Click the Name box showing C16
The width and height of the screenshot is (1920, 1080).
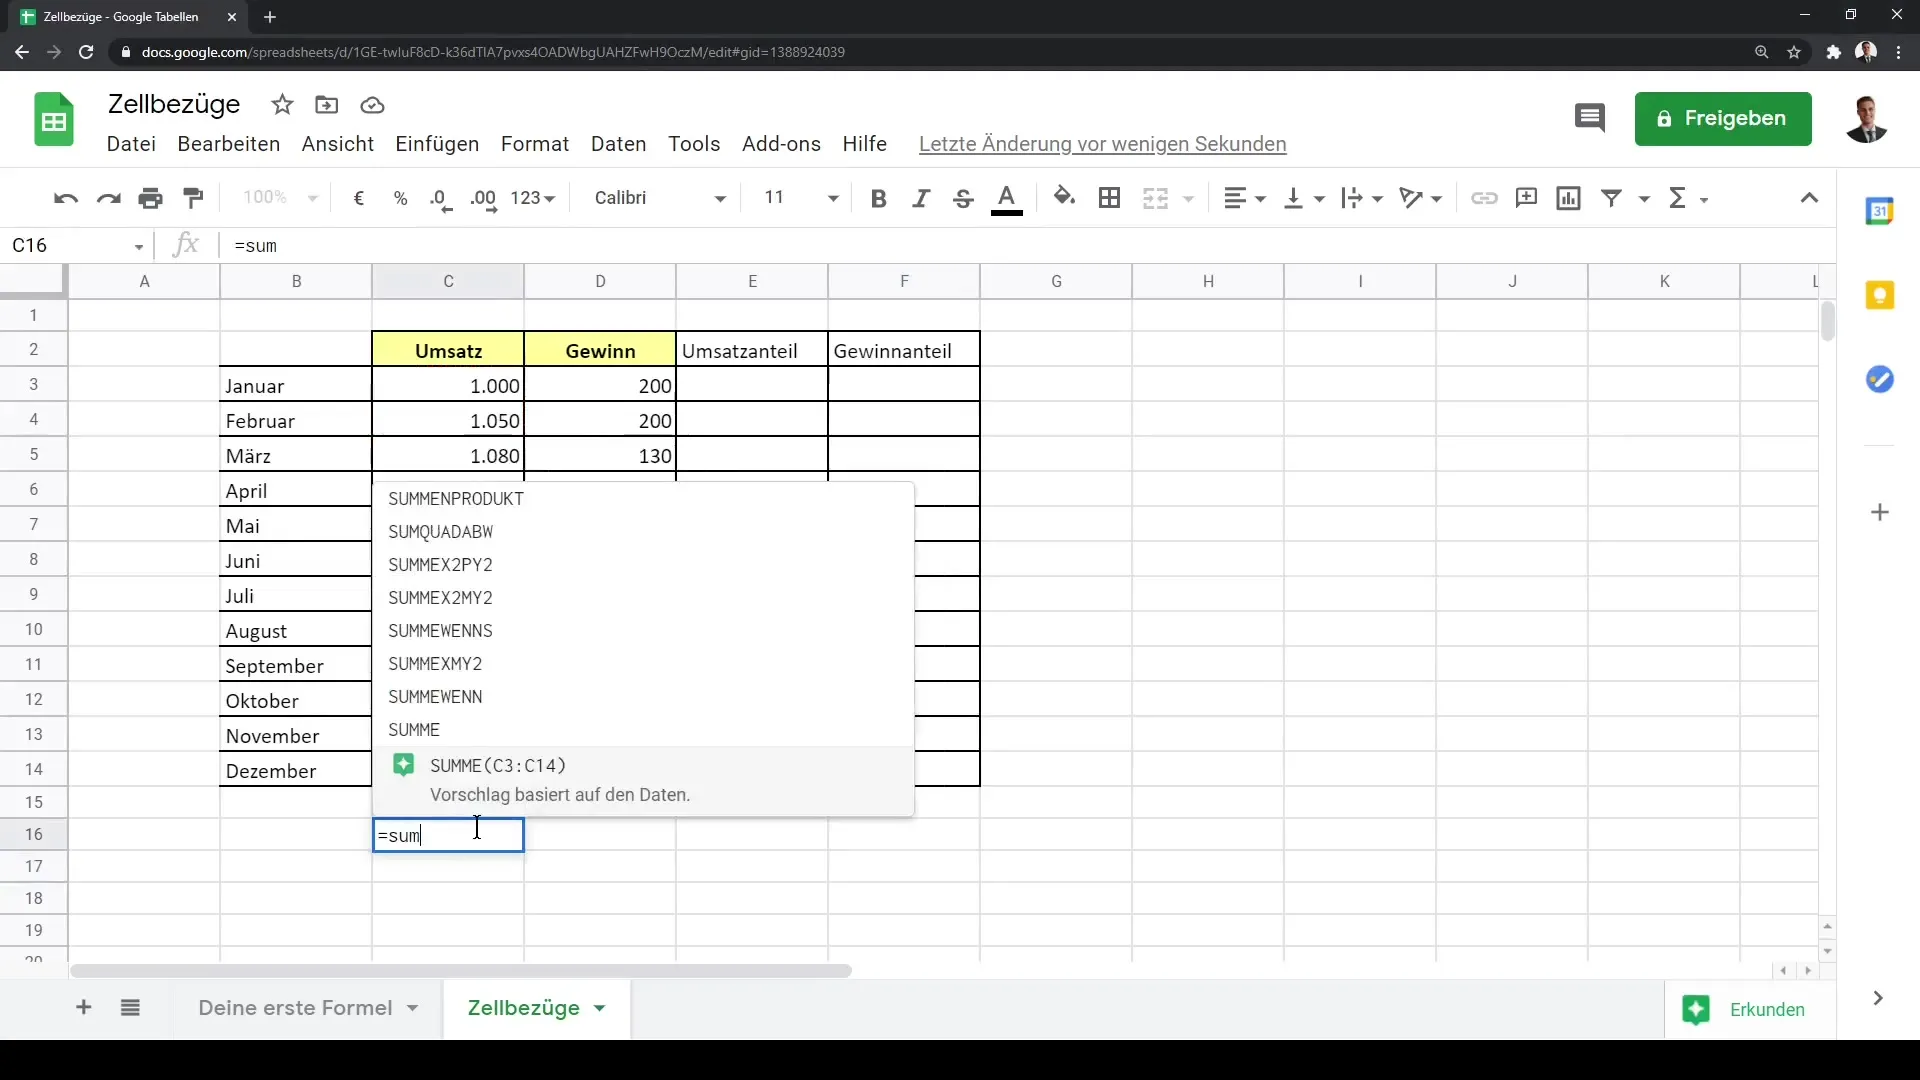[77, 246]
